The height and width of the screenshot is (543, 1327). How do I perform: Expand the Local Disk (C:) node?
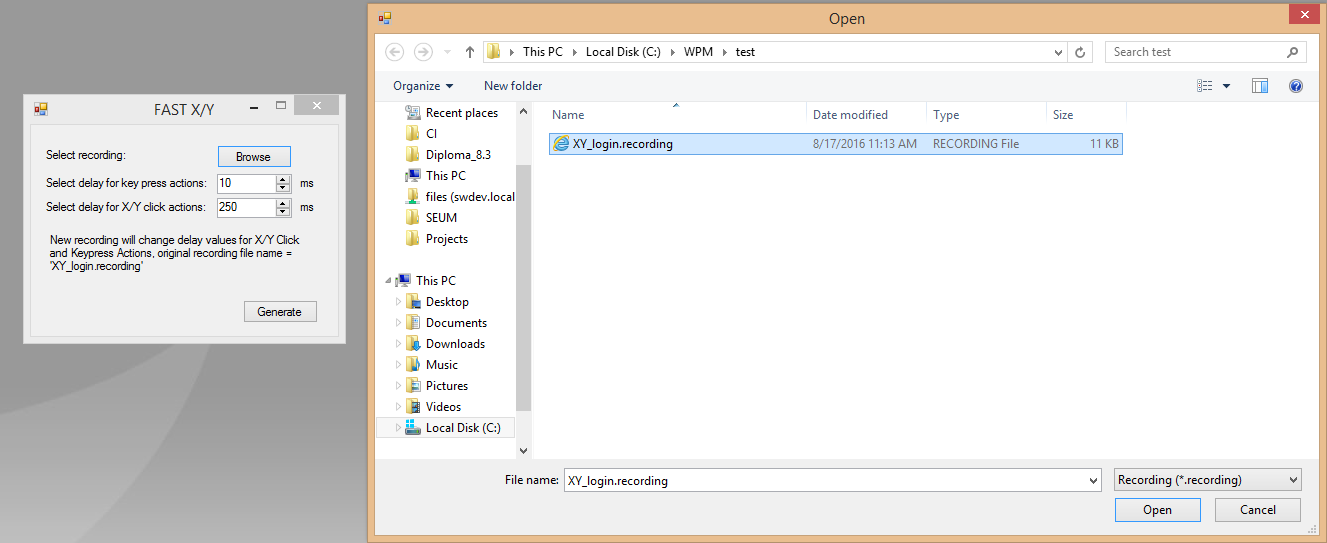point(399,428)
